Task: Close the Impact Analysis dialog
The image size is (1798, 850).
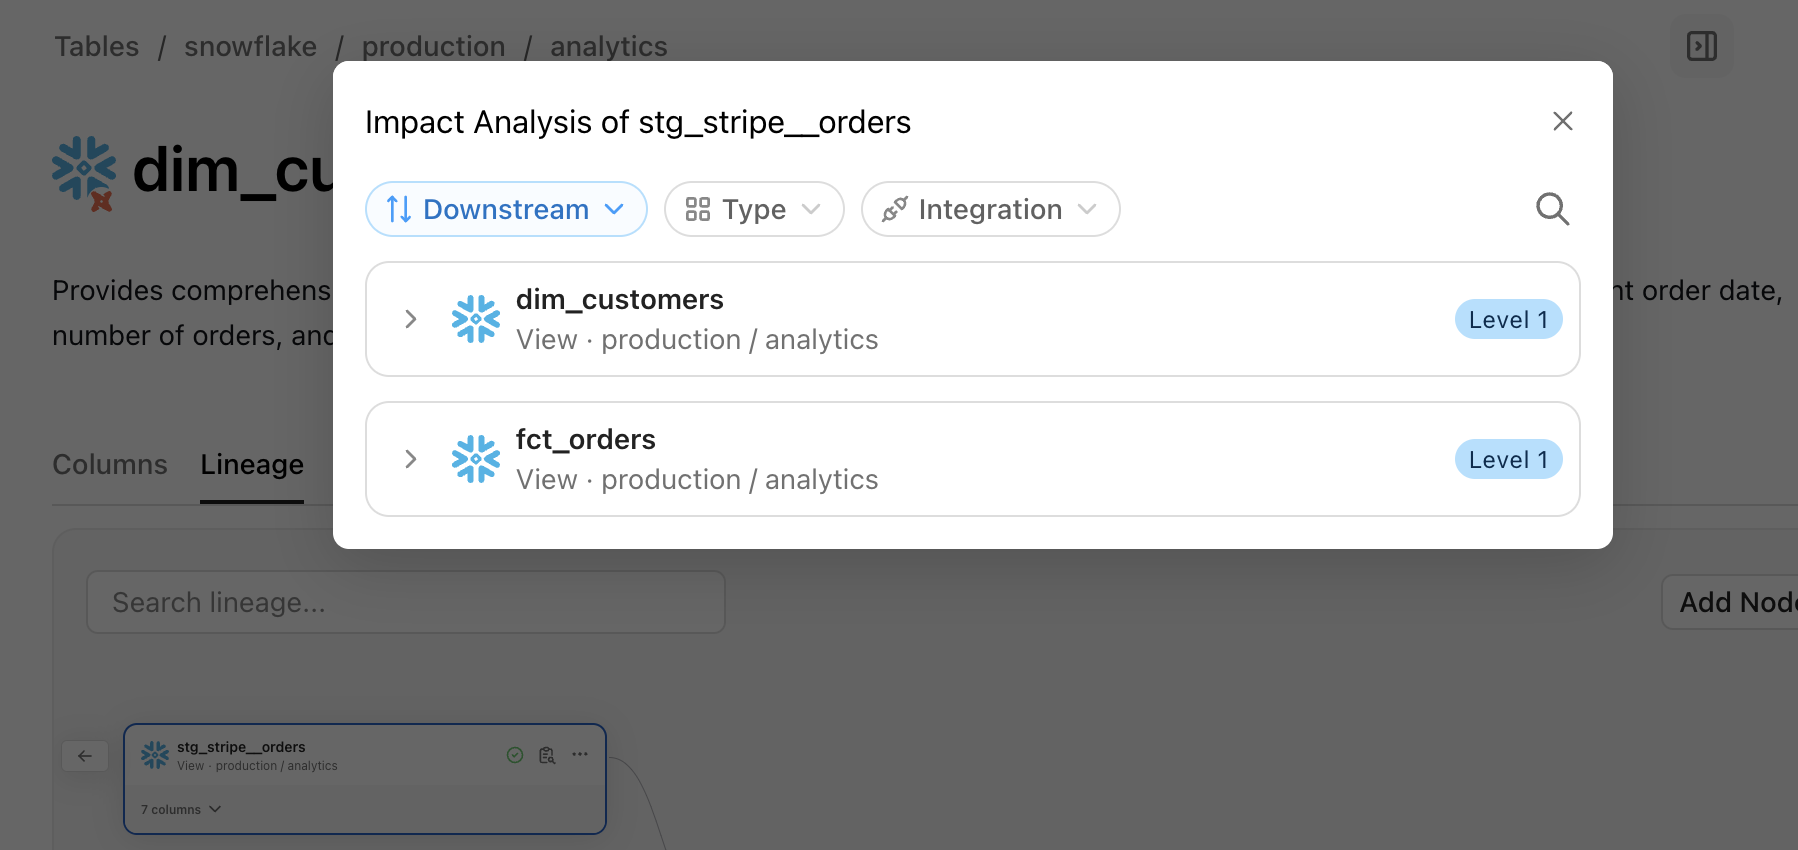Action: 1562,121
